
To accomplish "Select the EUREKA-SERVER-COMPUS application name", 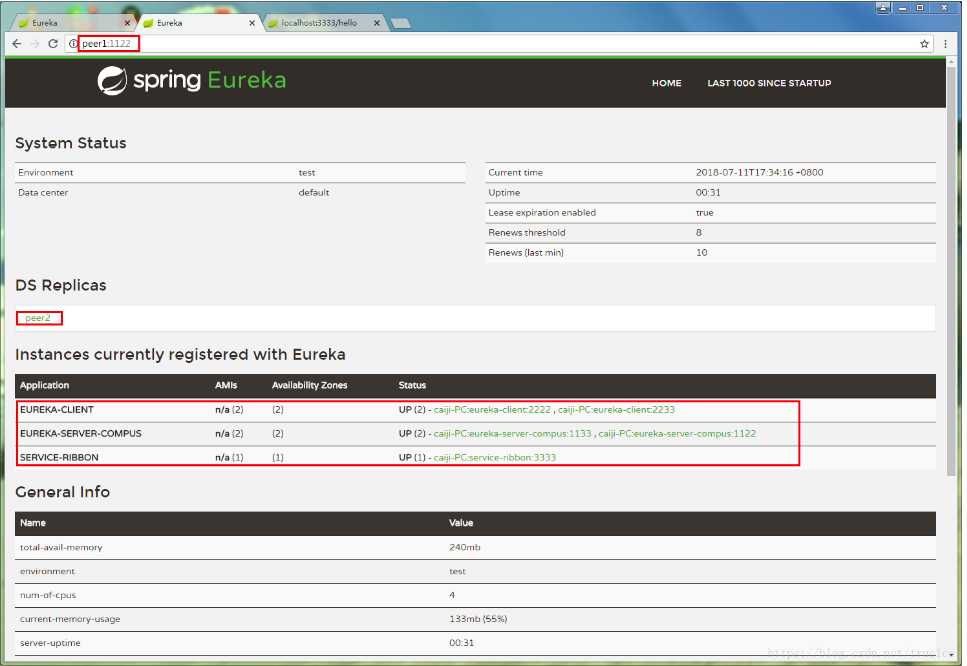I will [x=81, y=434].
